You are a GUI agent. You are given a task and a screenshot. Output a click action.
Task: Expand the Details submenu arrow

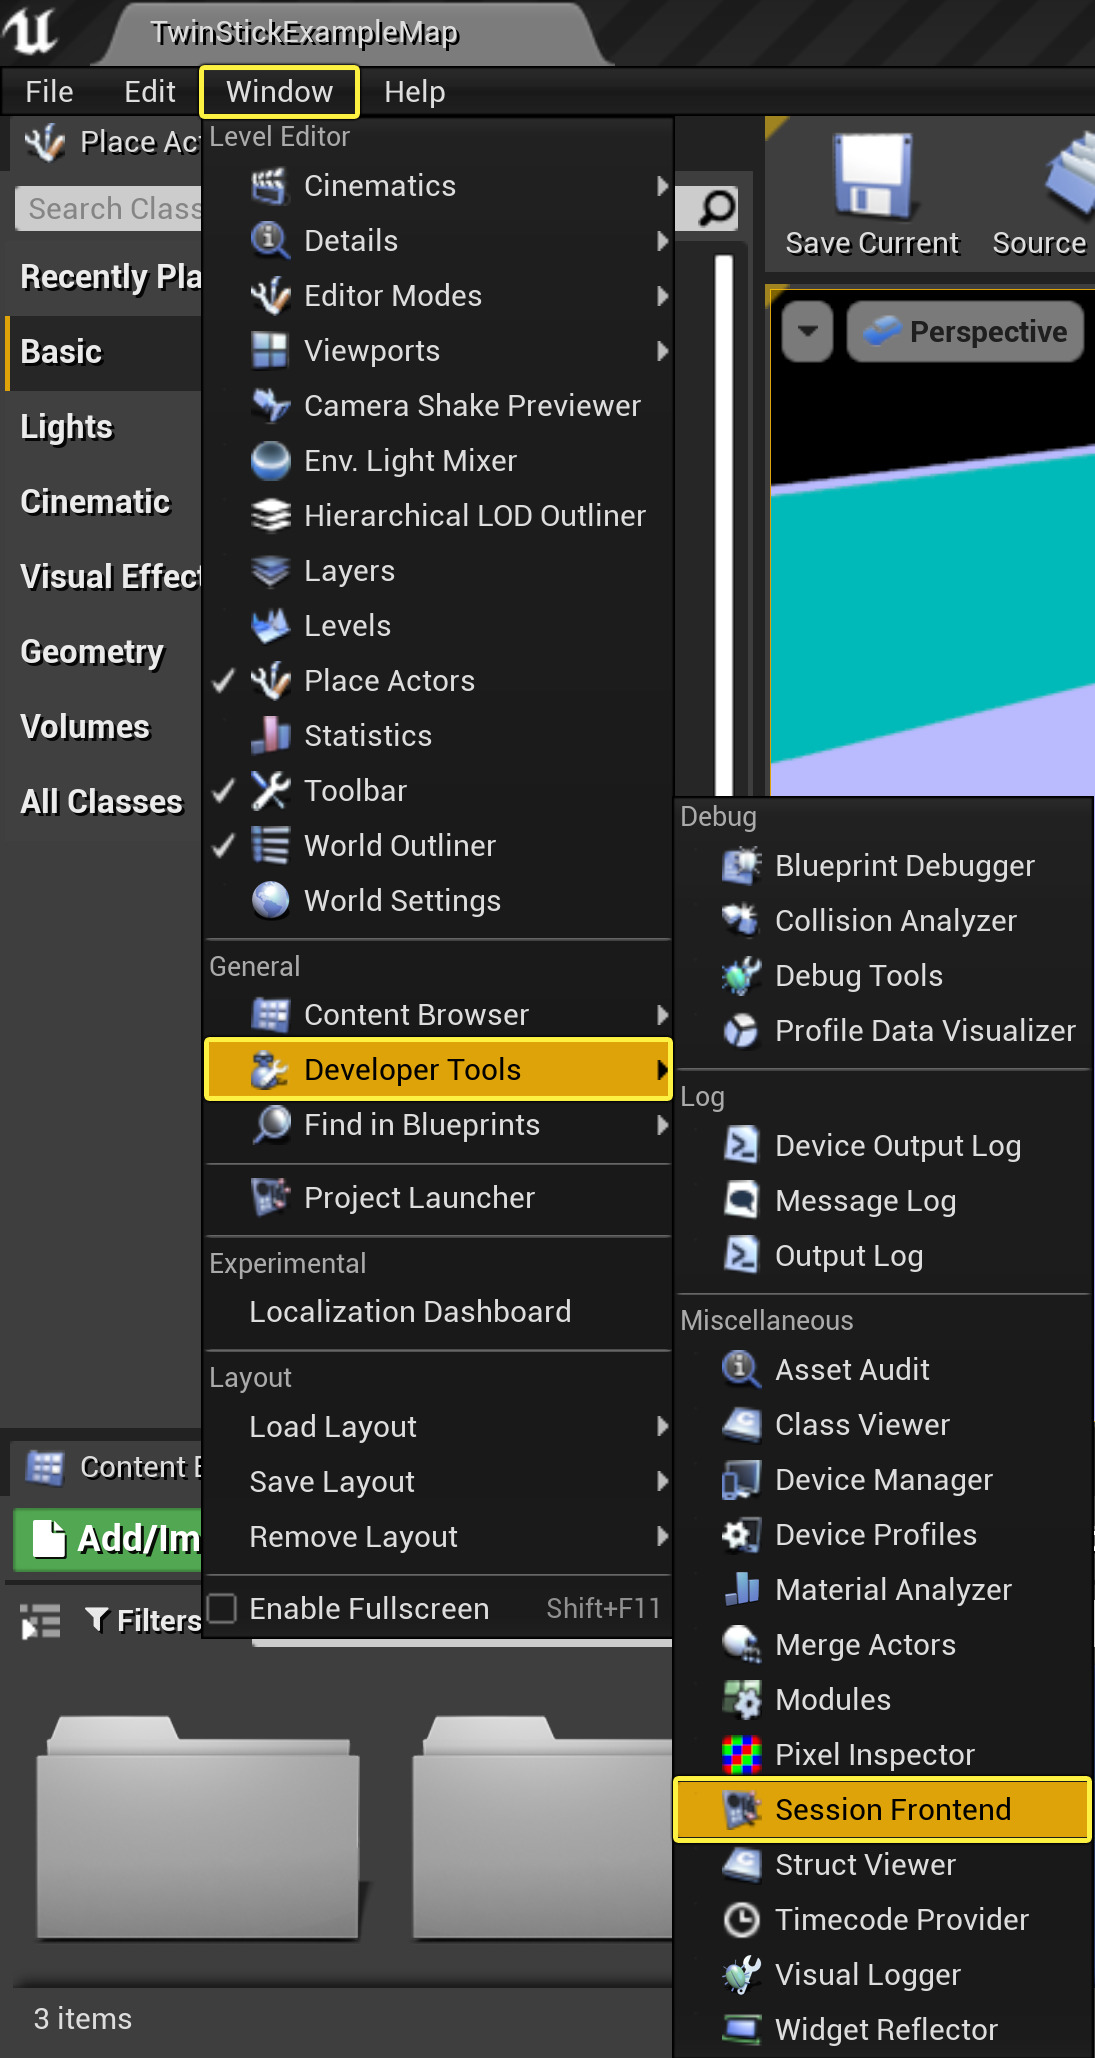coord(661,241)
